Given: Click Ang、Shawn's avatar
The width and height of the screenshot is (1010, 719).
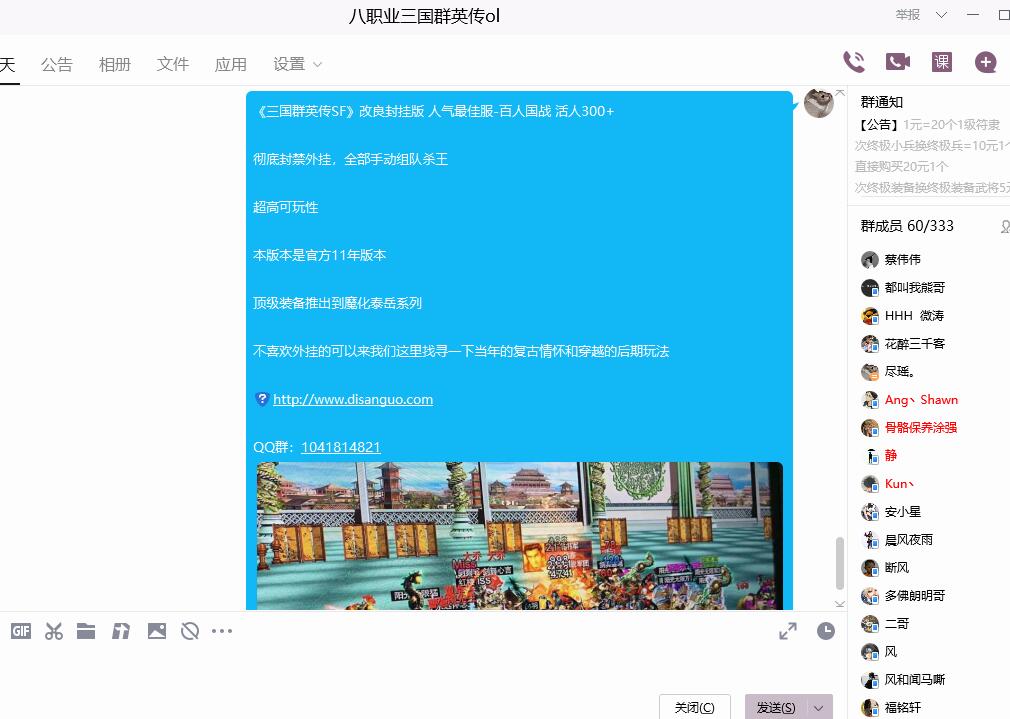Looking at the screenshot, I should (x=870, y=399).
